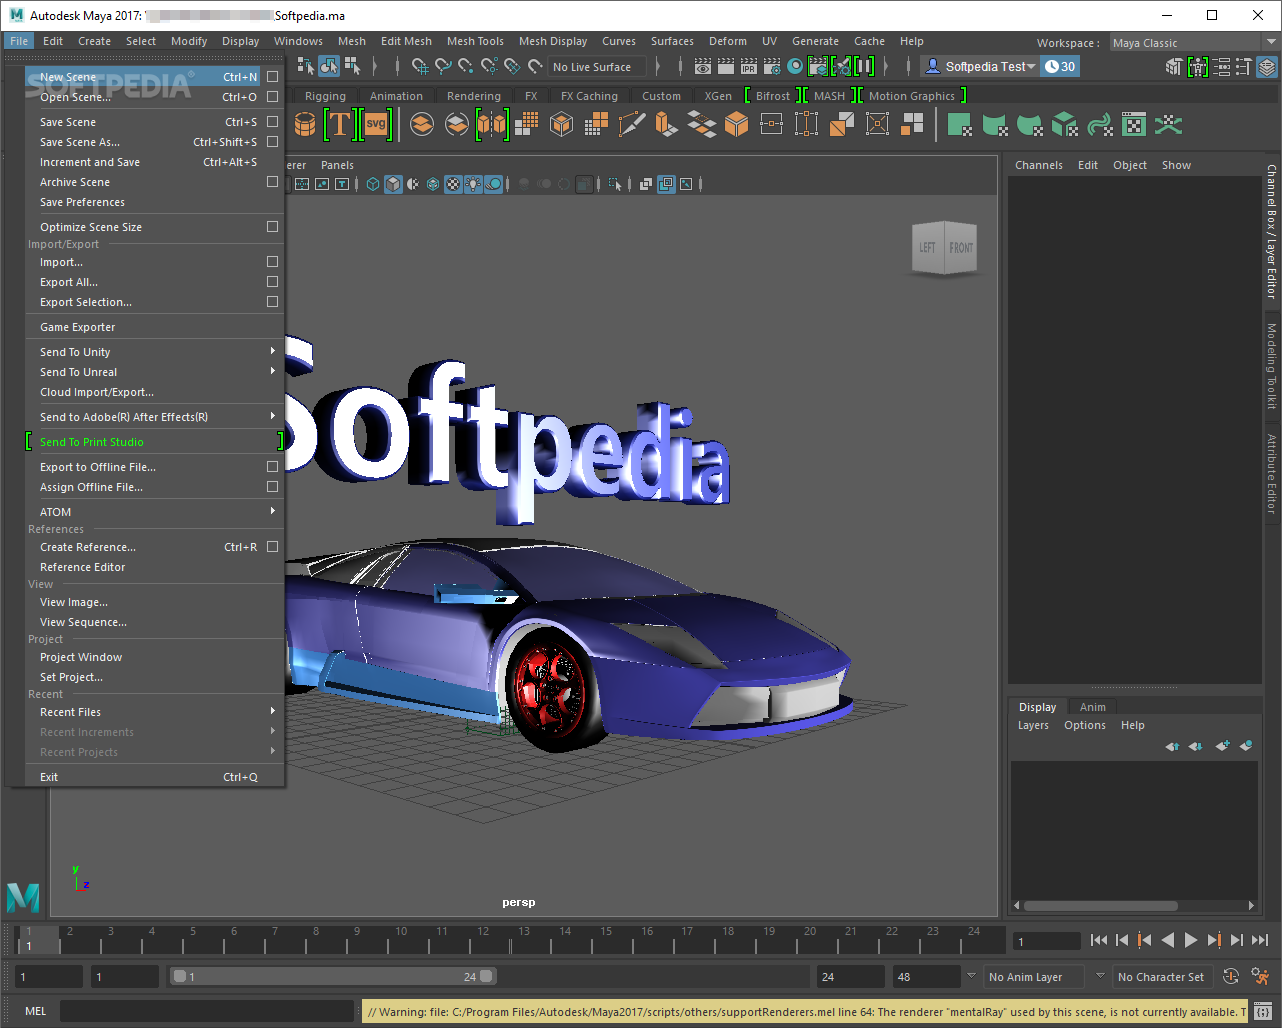
Task: Click the IPR render icon
Action: 749,67
